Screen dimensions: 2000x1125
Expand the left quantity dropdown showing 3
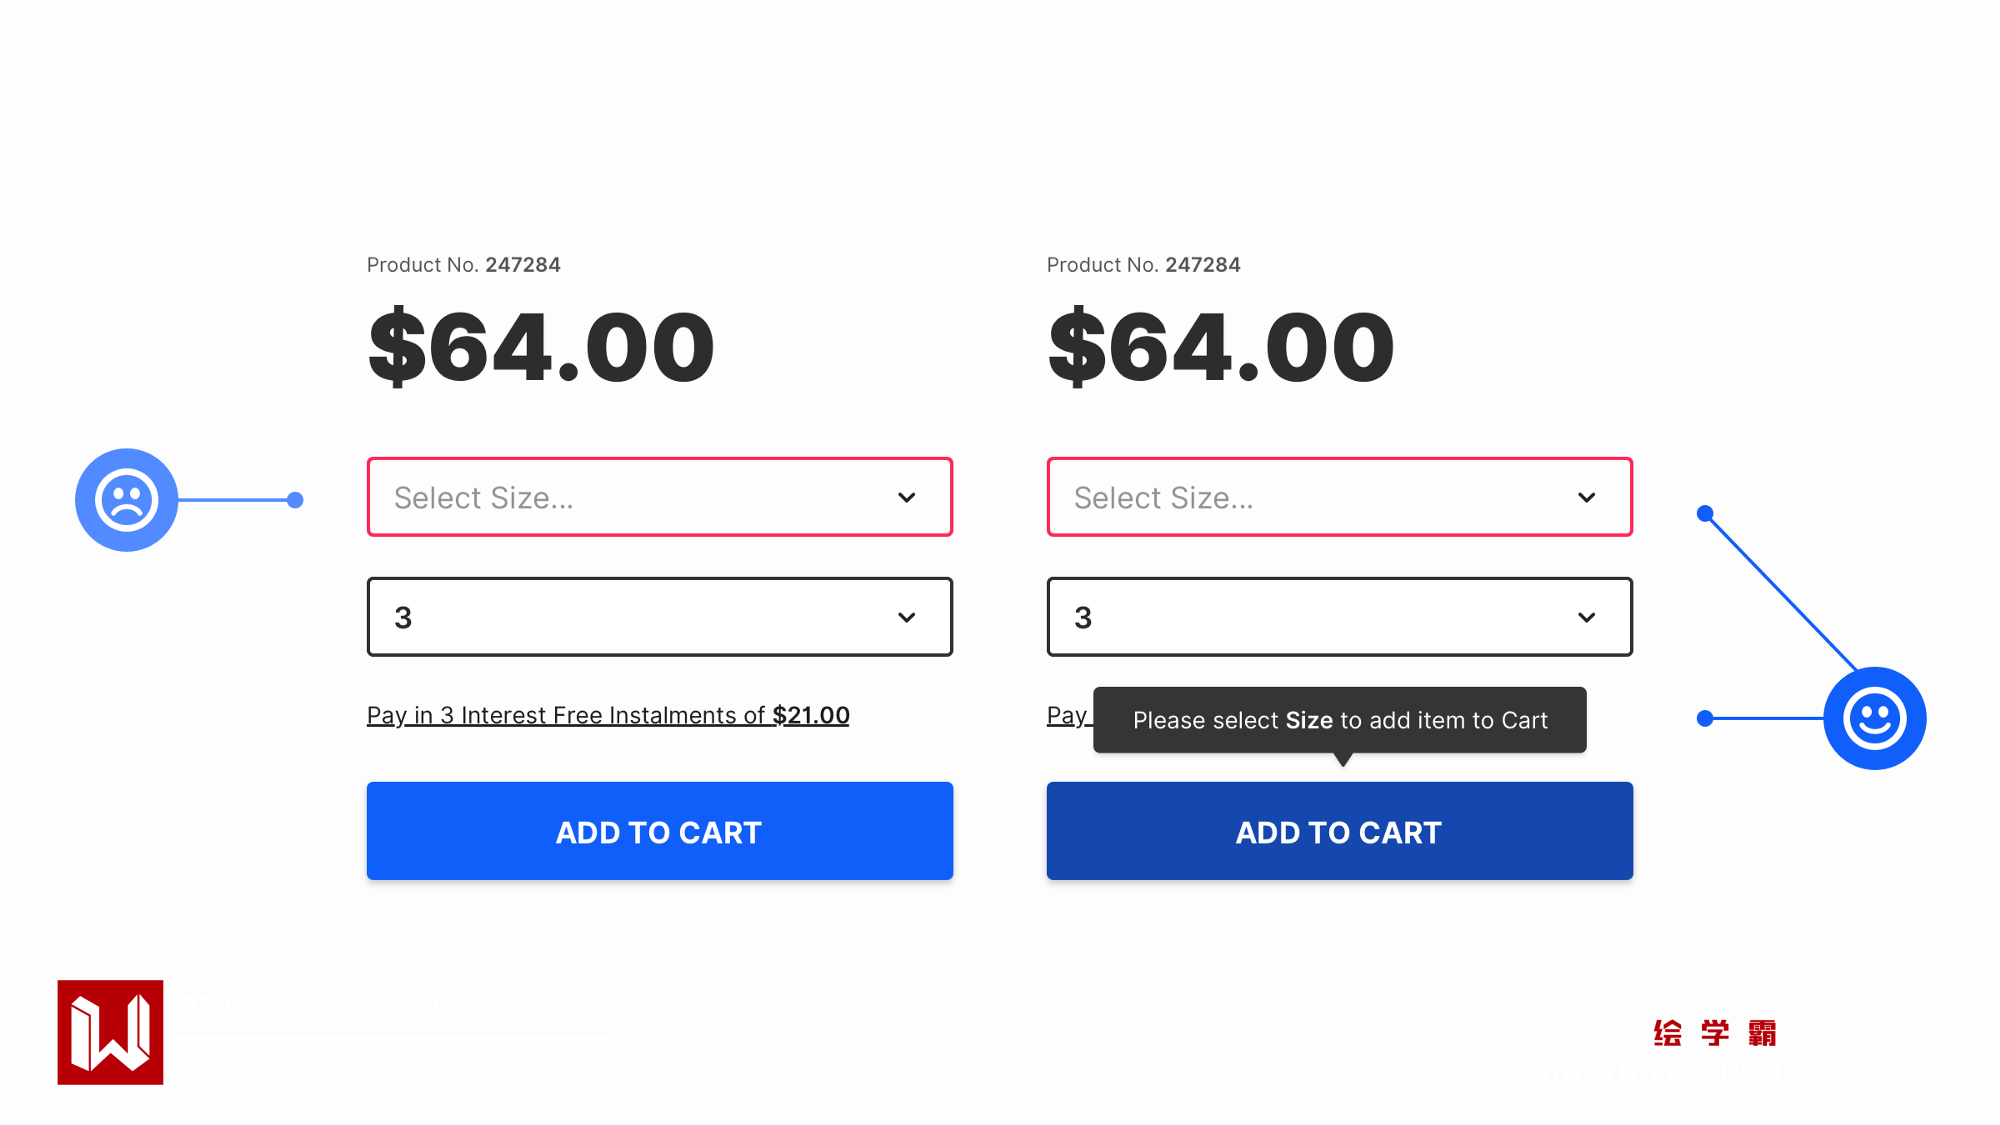659,617
